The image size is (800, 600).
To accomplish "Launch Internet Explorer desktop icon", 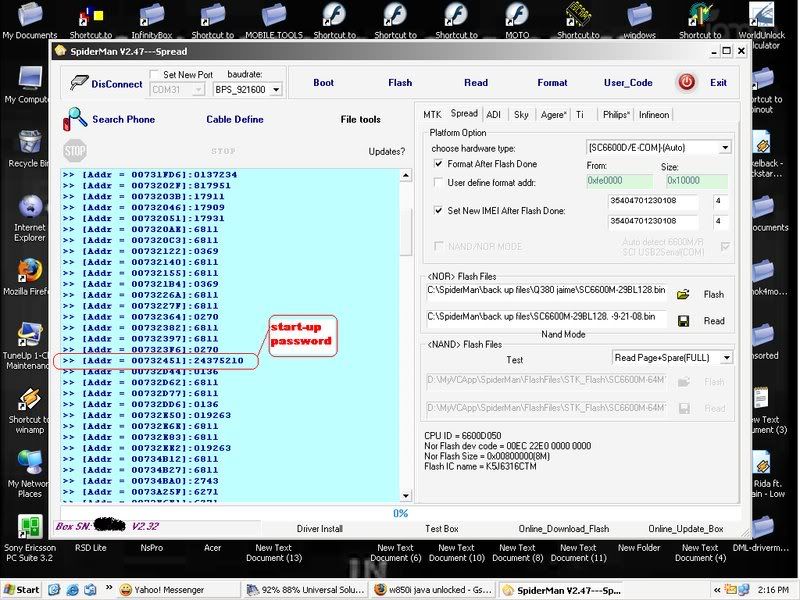I will coord(30,218).
